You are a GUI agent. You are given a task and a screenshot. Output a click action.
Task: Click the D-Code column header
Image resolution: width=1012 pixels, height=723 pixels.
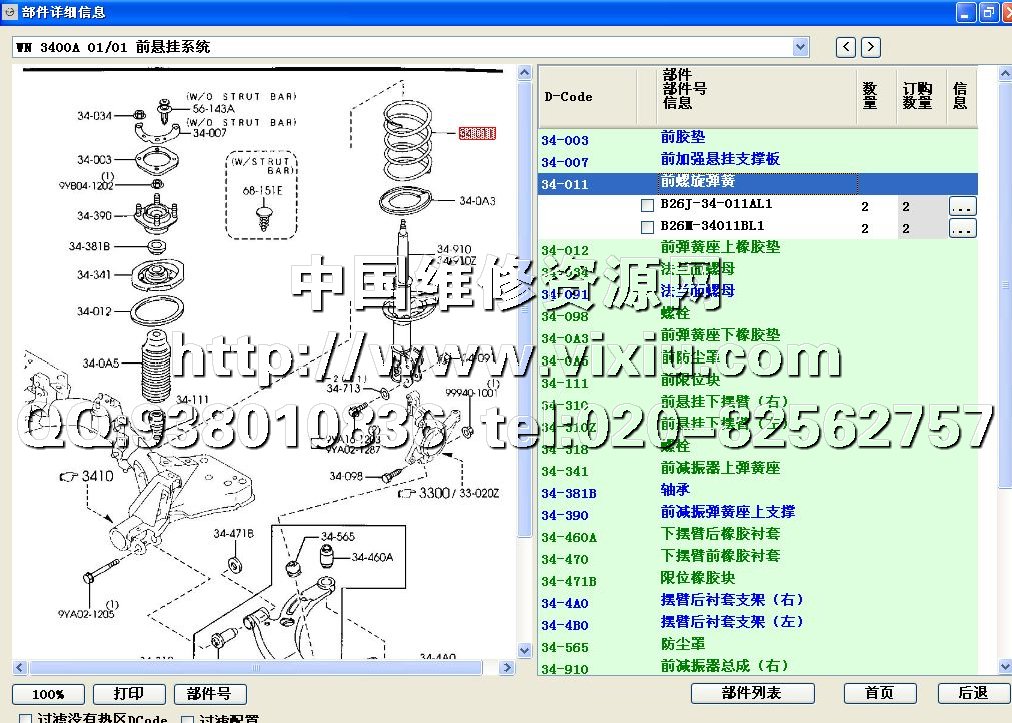click(568, 97)
